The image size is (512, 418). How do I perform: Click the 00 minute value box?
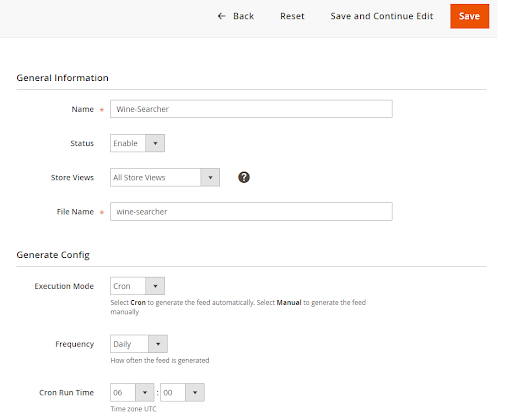[173, 392]
